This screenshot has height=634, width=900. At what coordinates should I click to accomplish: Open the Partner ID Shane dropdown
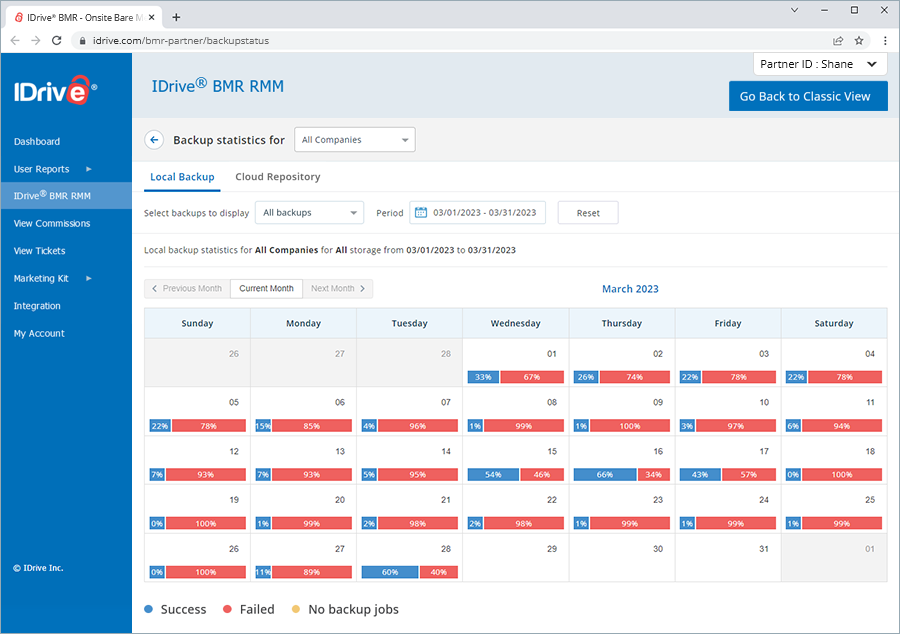(x=820, y=64)
